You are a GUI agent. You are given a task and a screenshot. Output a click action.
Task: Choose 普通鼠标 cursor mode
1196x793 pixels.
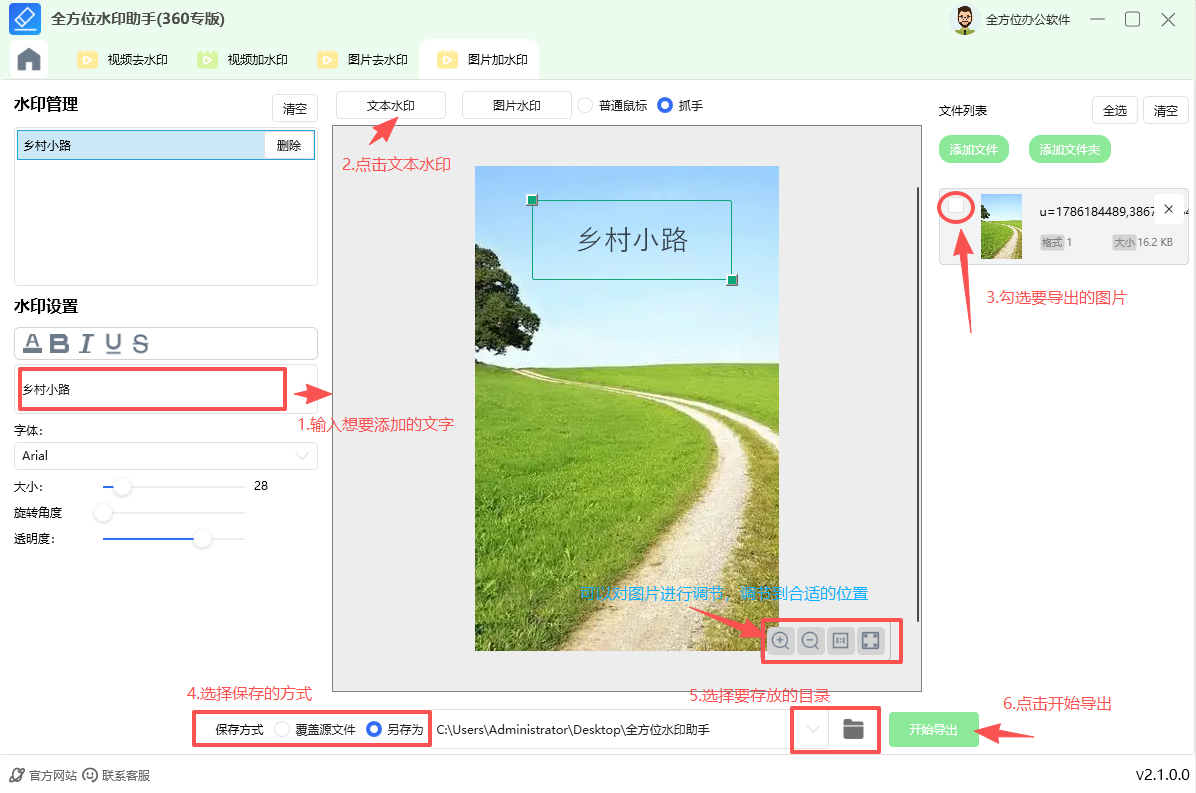(x=586, y=105)
